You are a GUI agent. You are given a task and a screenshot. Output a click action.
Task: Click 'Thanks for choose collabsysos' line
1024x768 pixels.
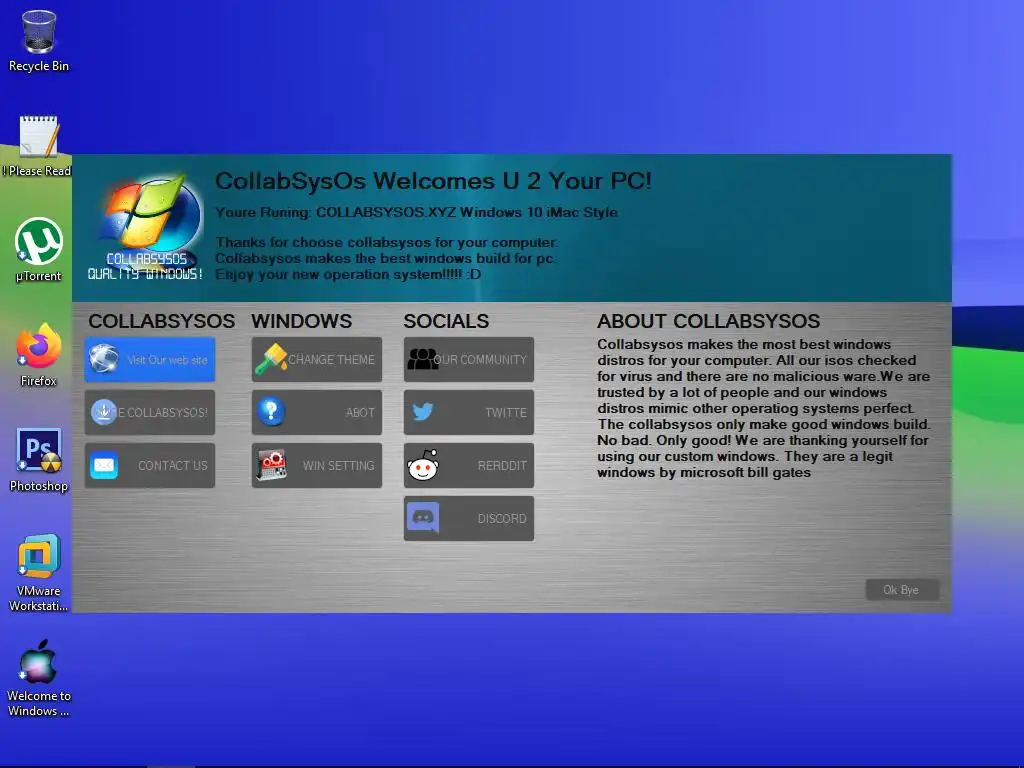click(386, 242)
